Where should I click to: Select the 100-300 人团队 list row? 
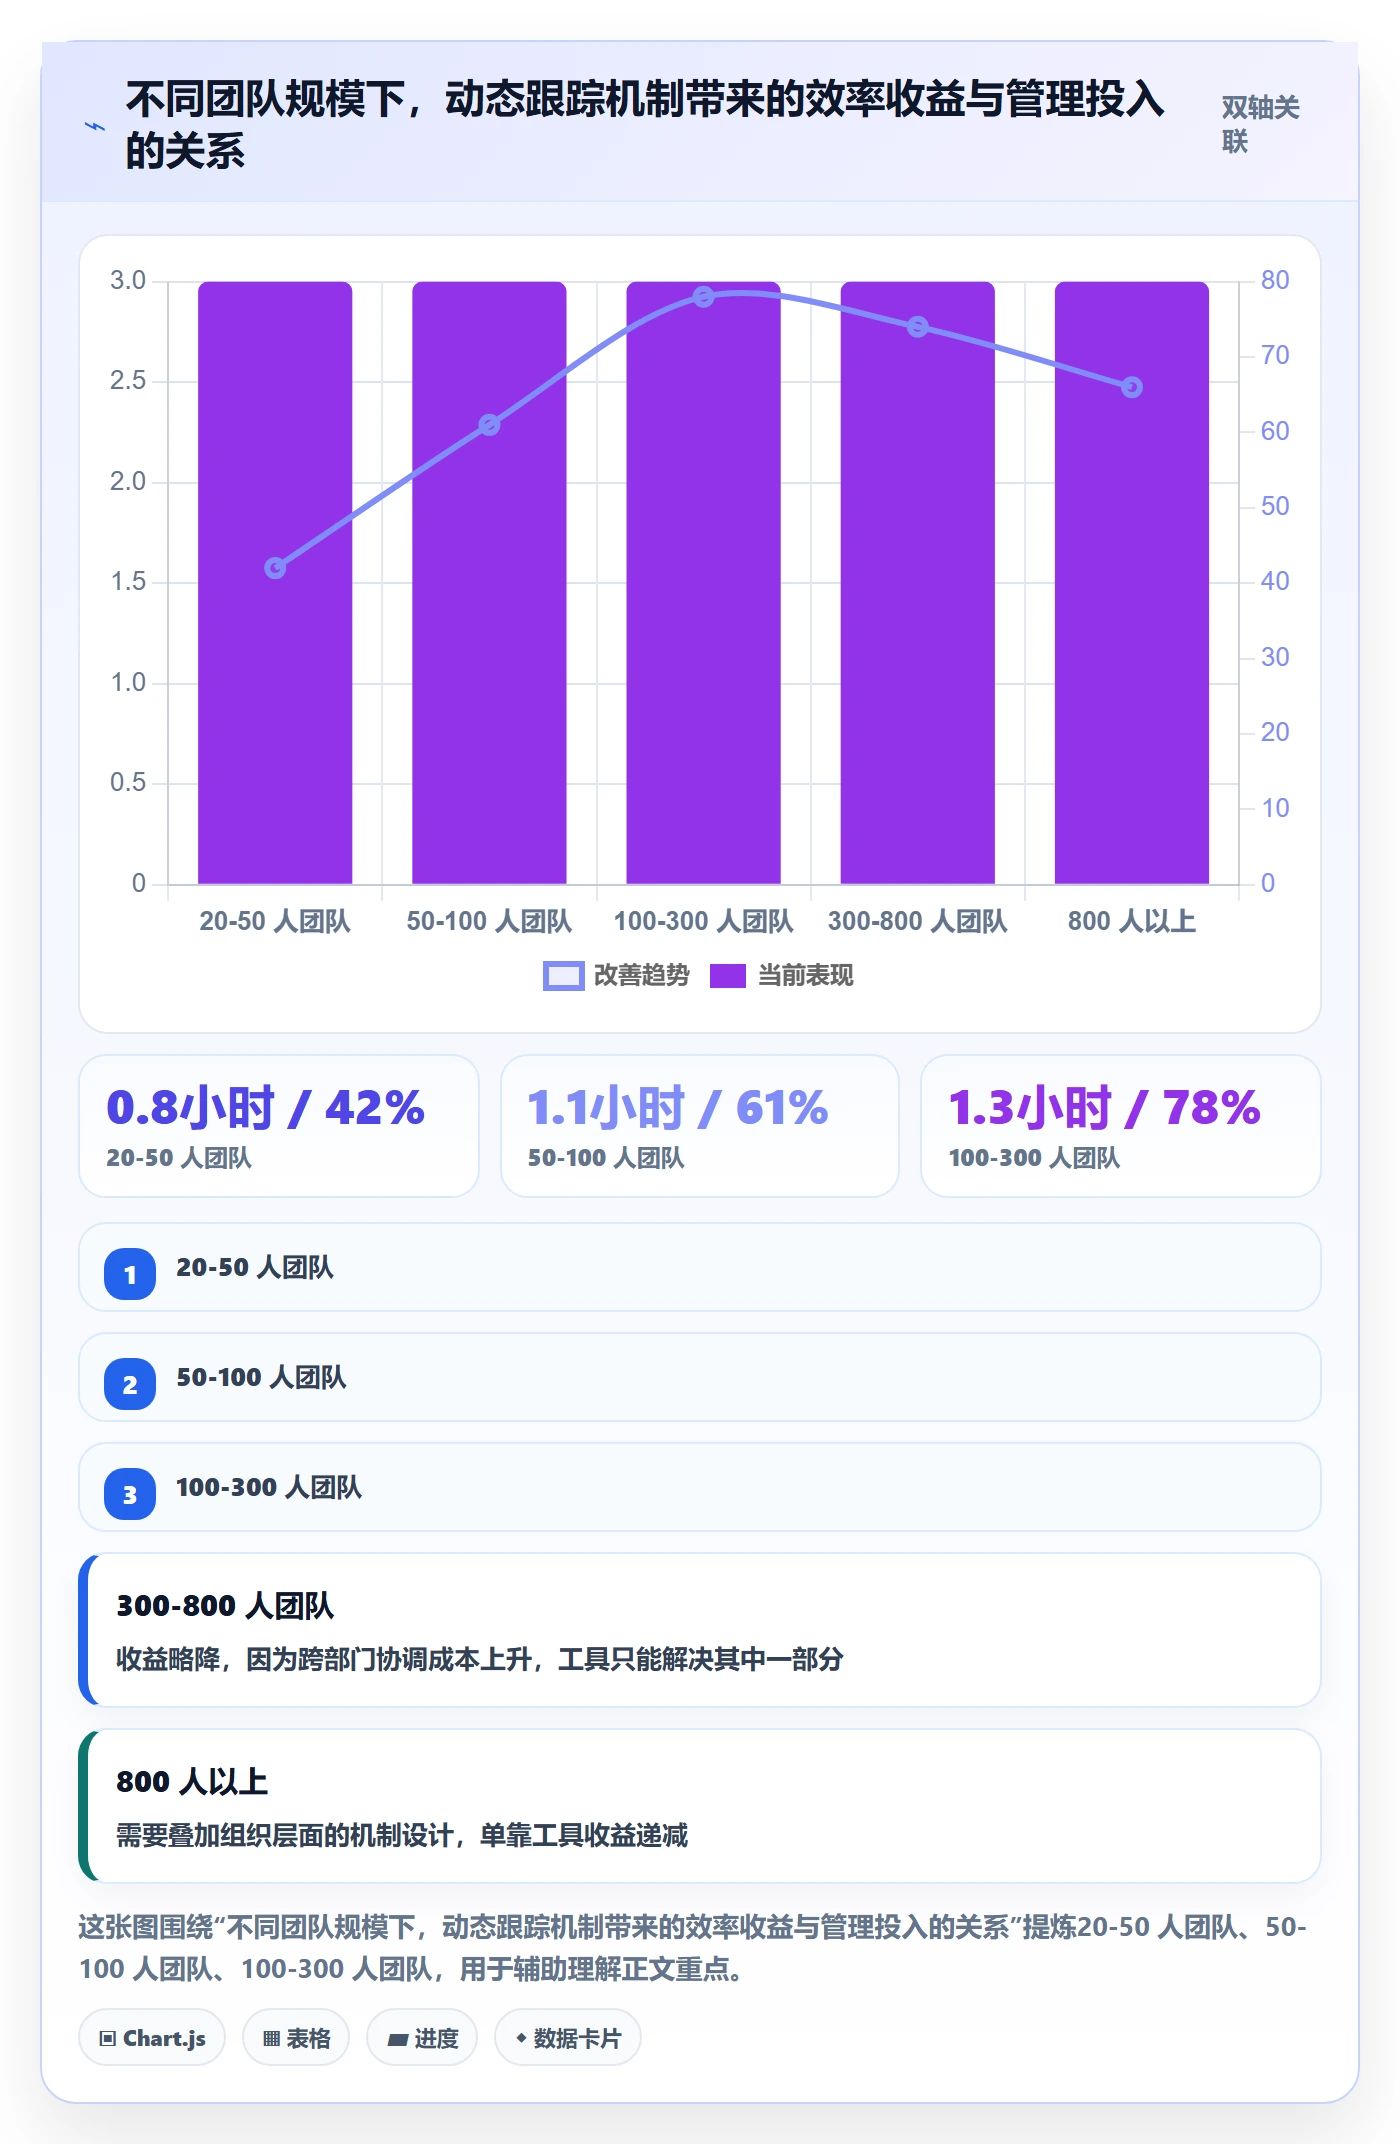pyautogui.click(x=700, y=1487)
